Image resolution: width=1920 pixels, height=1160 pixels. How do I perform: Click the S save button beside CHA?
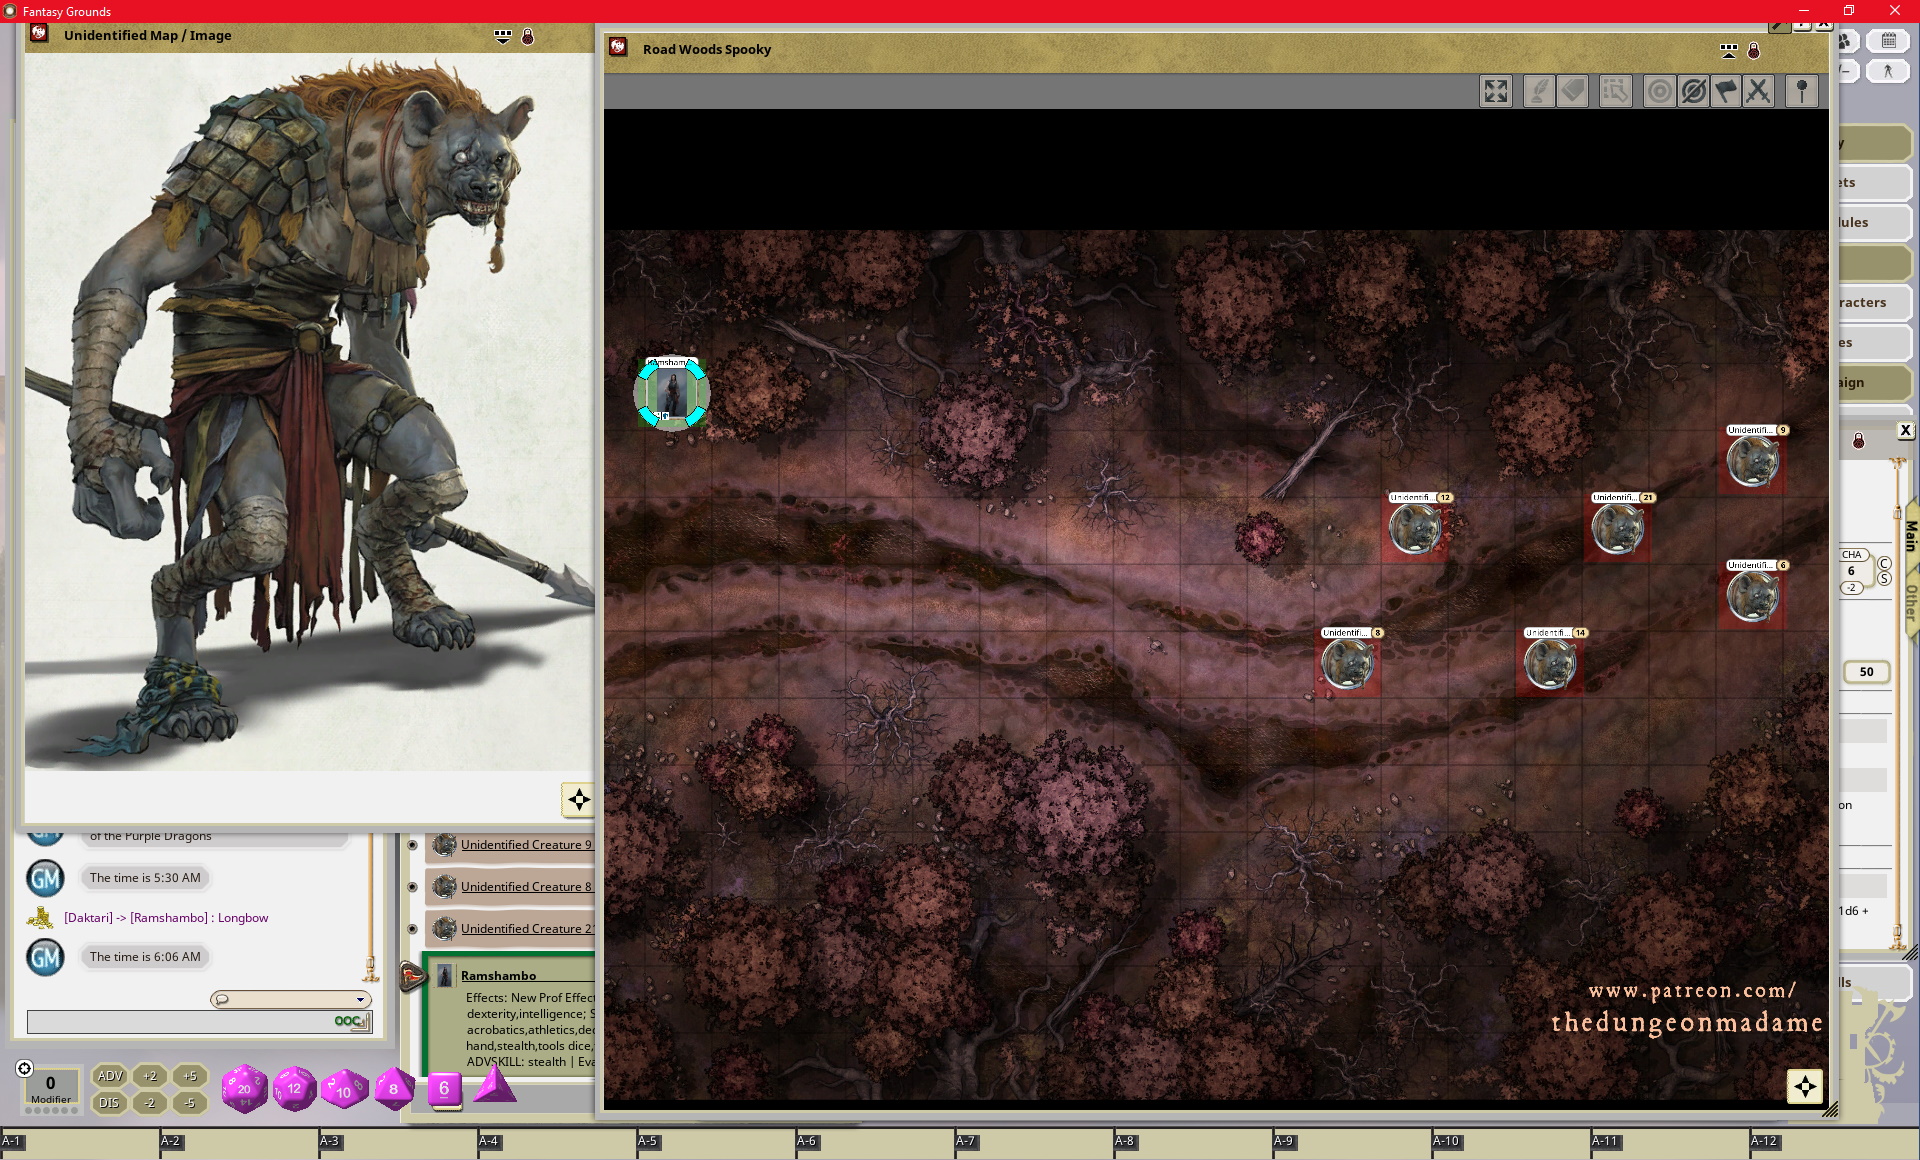coord(1884,579)
